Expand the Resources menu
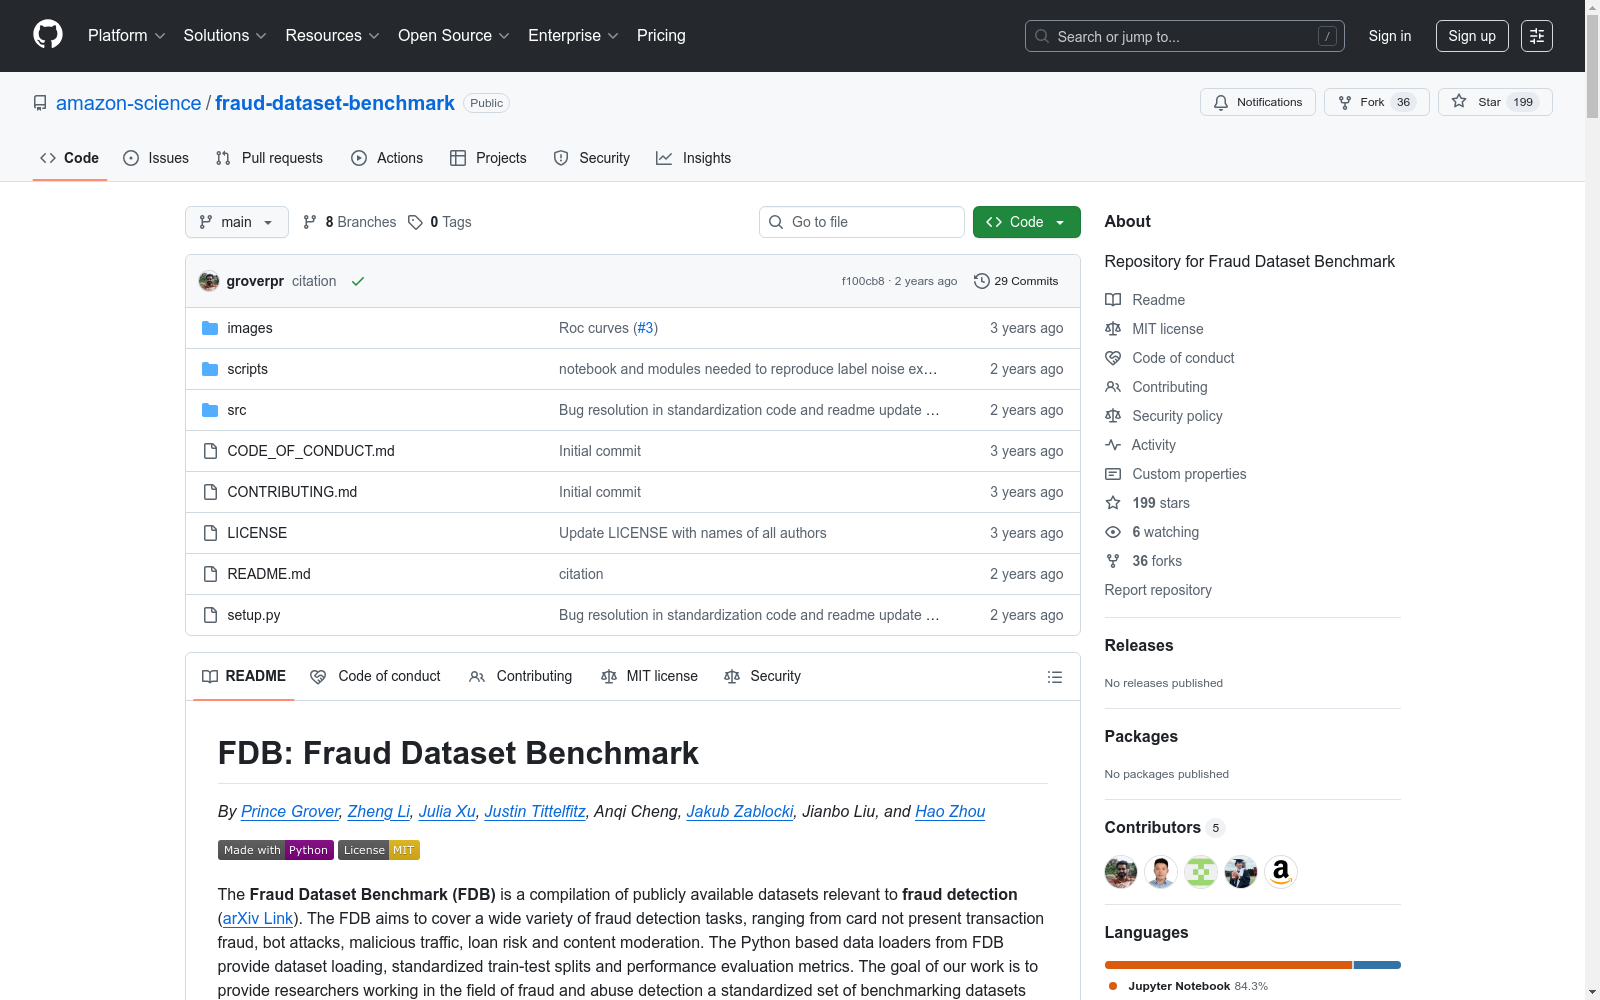Viewport: 1600px width, 1000px height. (332, 36)
